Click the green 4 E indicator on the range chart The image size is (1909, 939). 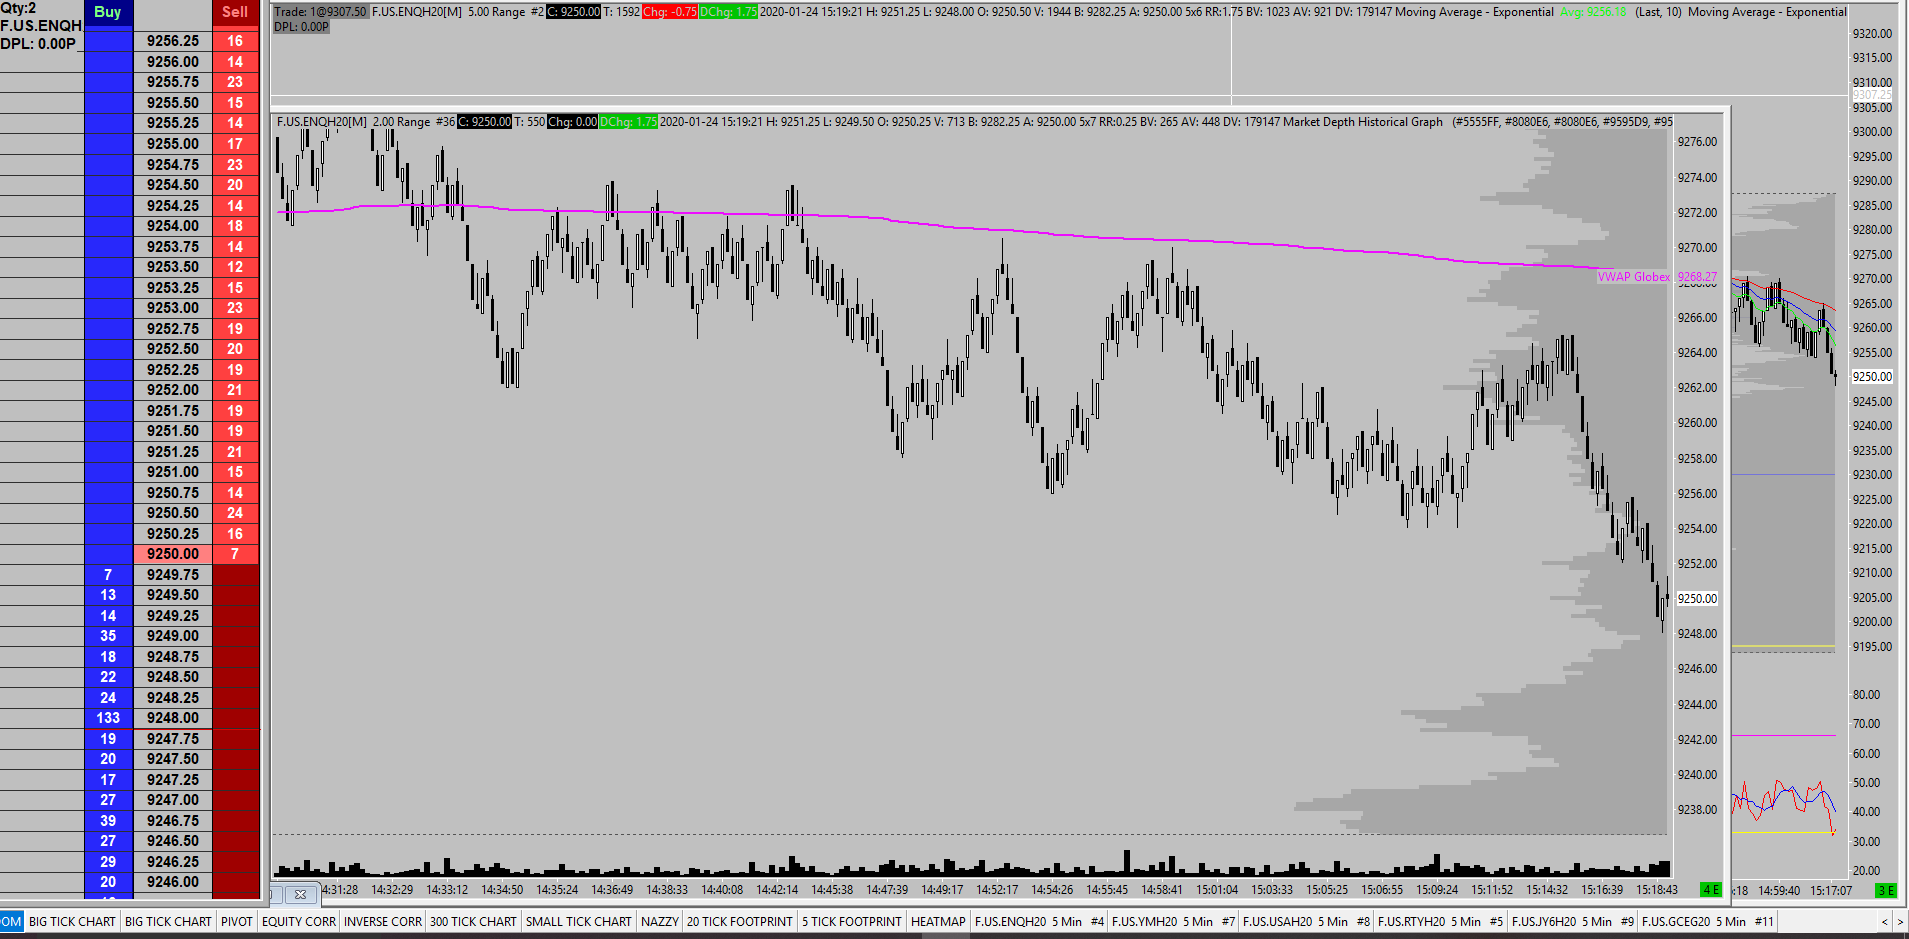click(1711, 890)
